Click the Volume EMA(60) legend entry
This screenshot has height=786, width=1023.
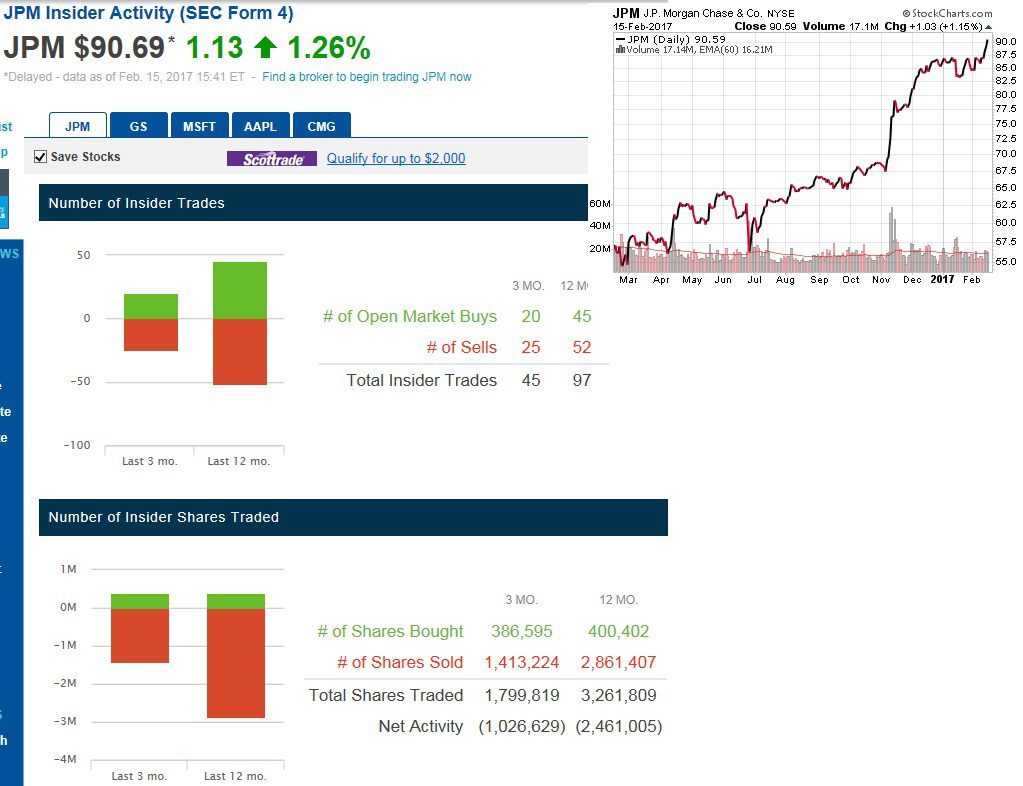point(694,50)
